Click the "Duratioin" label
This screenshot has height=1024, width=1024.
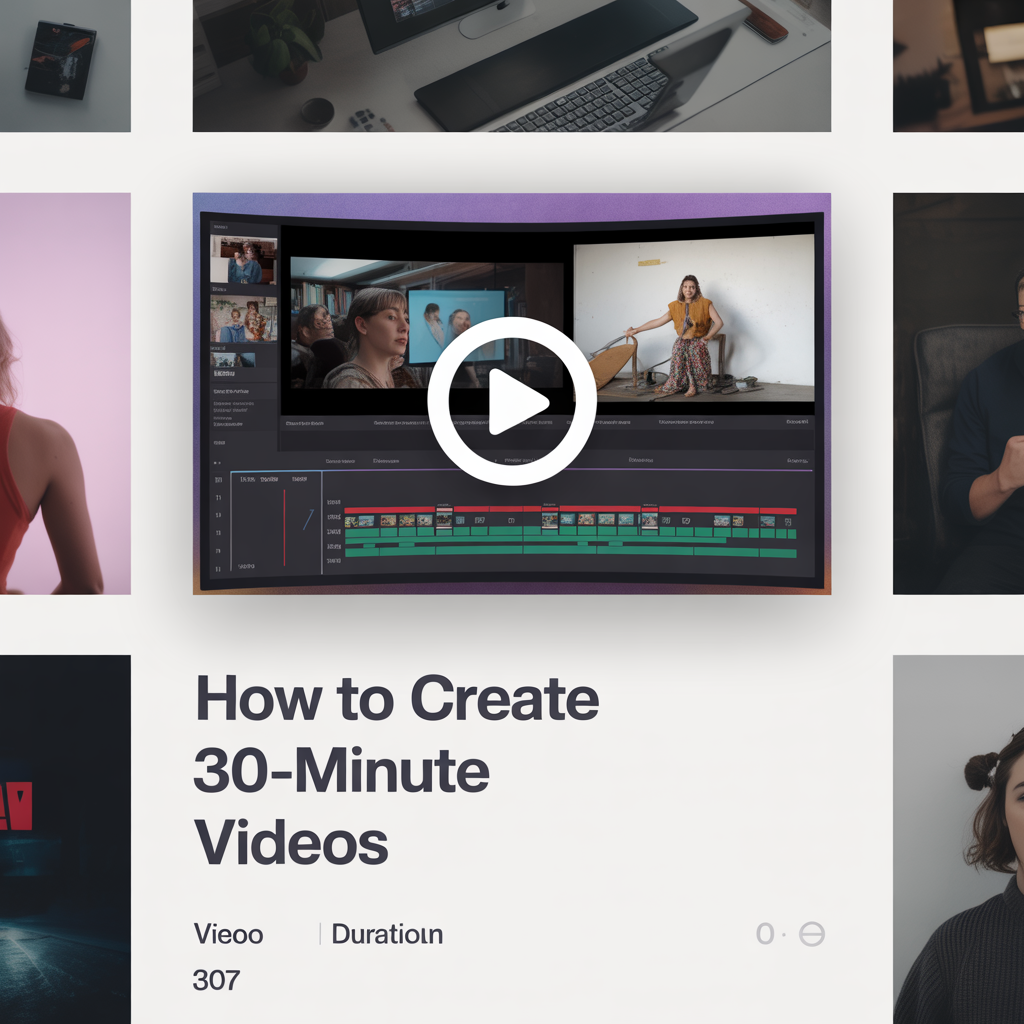387,935
